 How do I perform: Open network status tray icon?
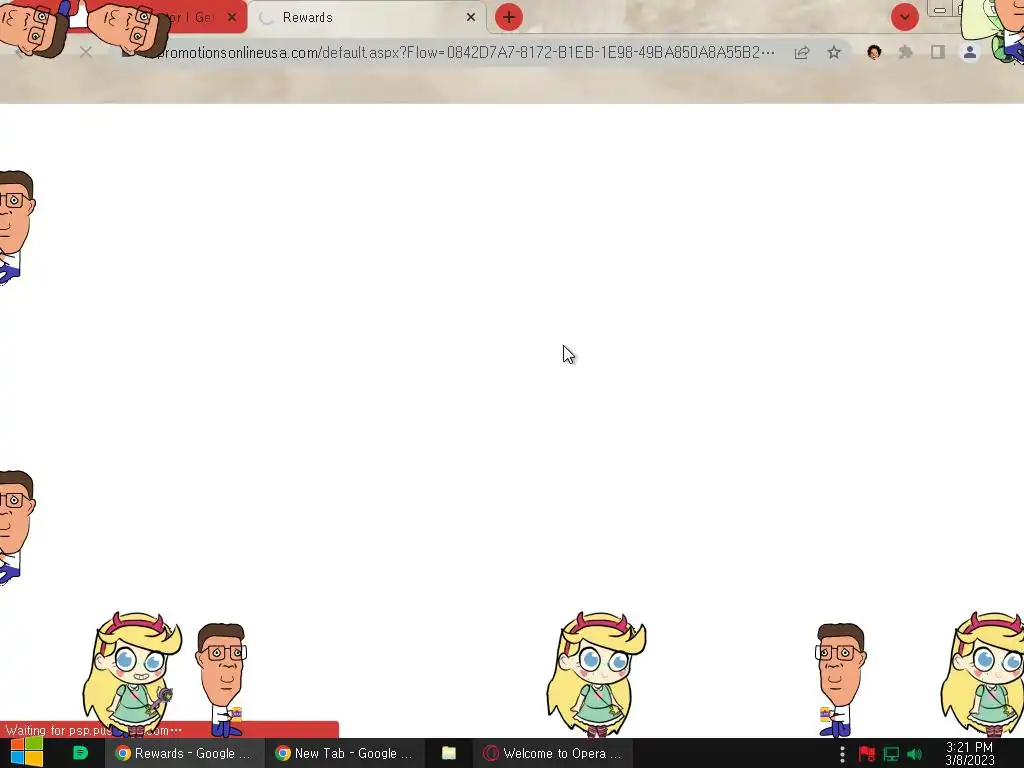[x=891, y=754]
